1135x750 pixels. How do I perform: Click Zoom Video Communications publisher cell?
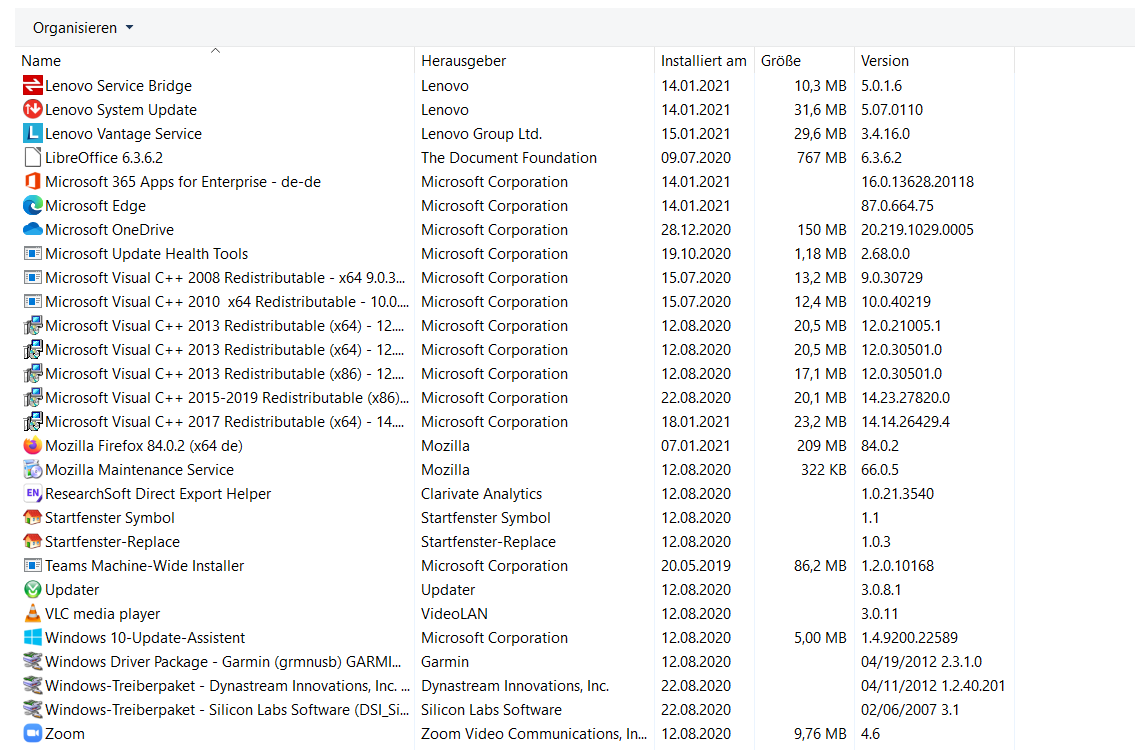pos(533,733)
